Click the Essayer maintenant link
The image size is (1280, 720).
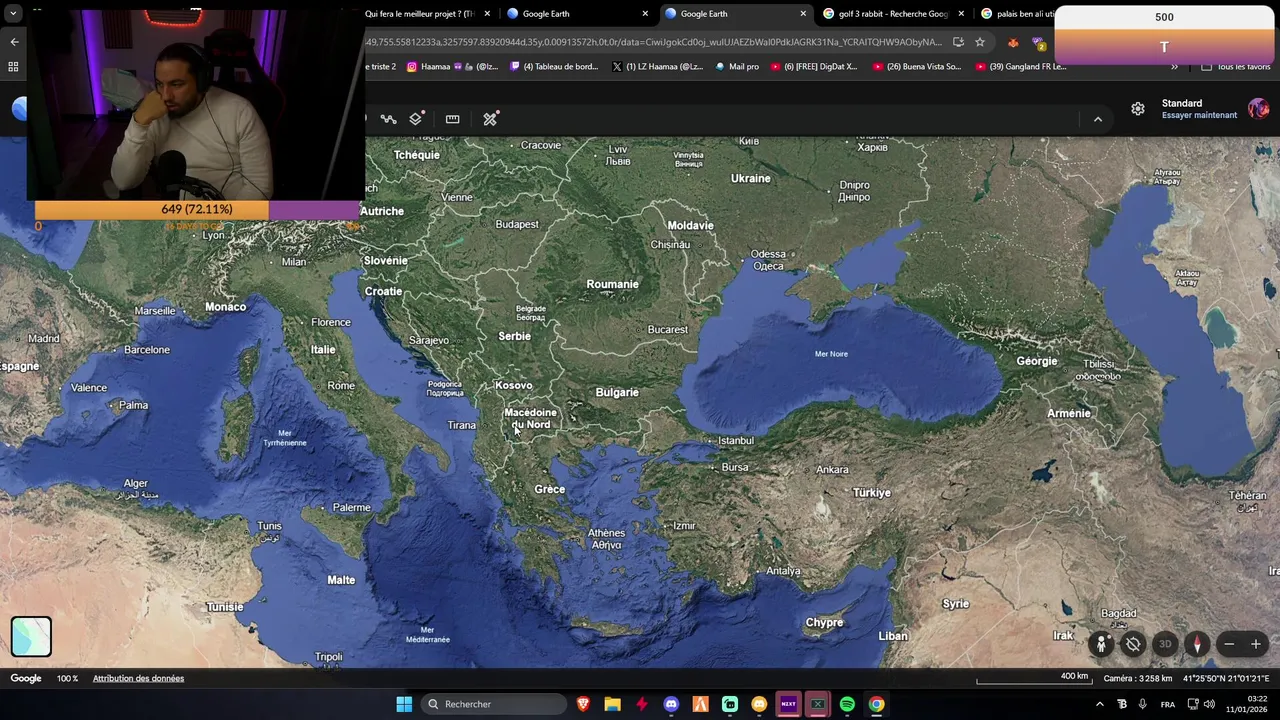click(1199, 115)
